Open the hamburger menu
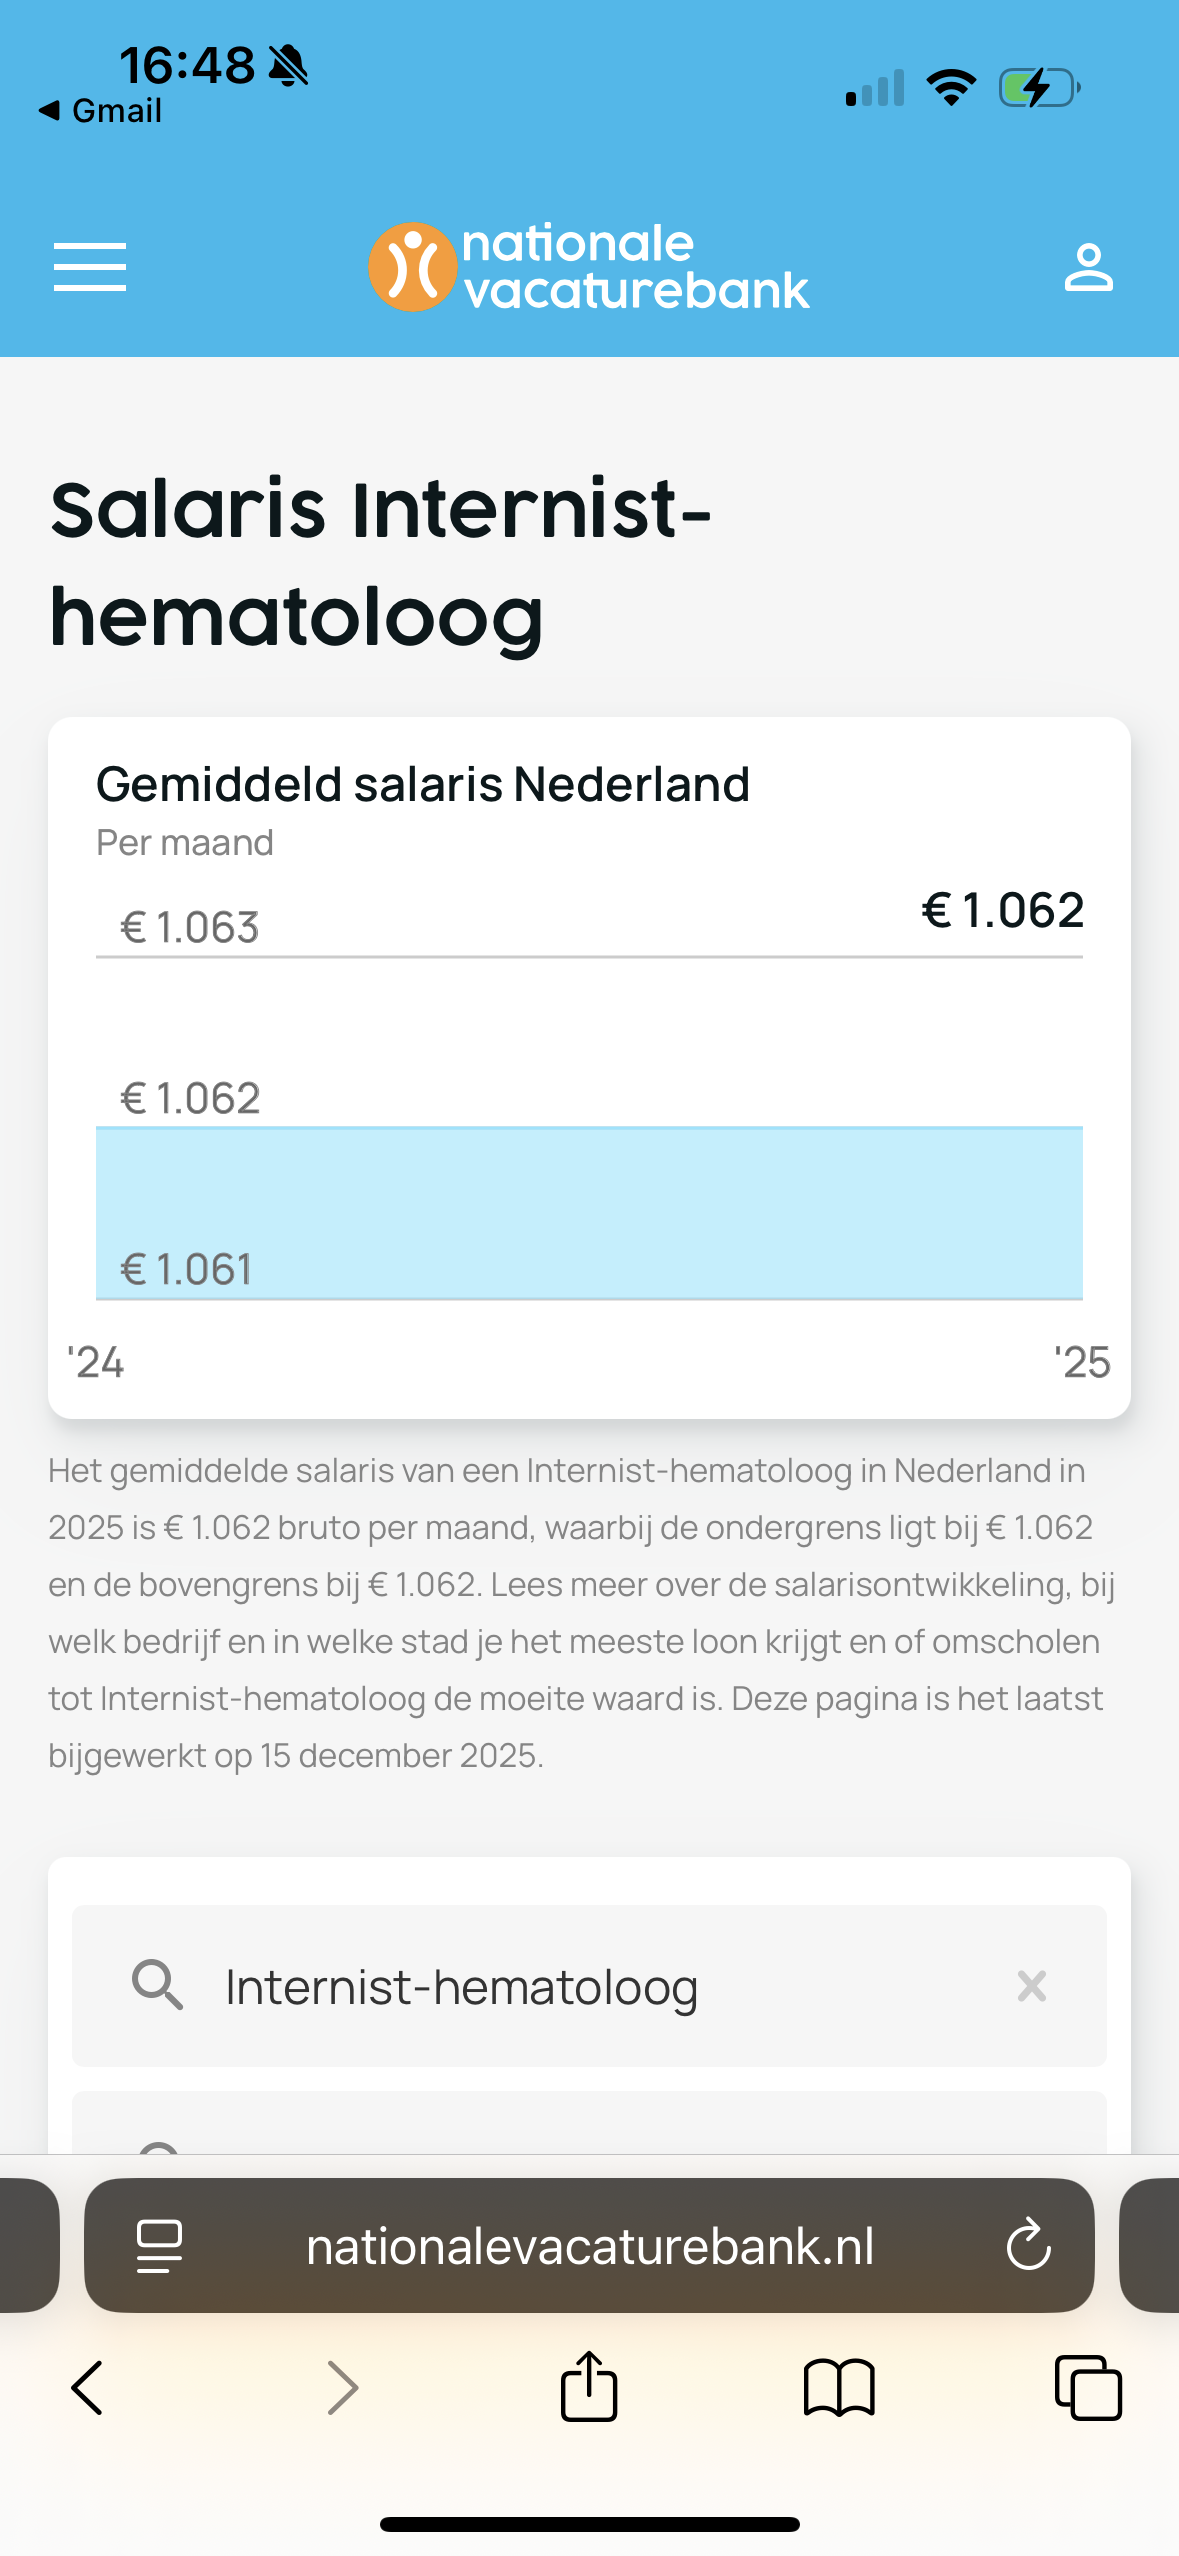Screen dimensions: 1179x2556 click(x=90, y=267)
